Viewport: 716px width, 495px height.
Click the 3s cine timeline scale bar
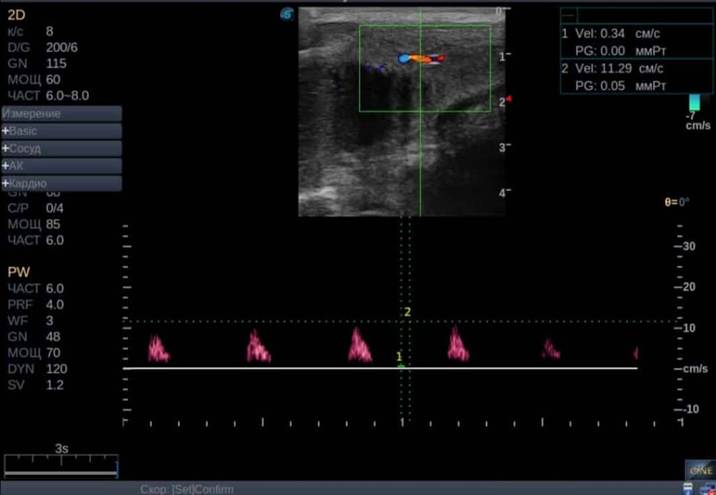pos(61,466)
